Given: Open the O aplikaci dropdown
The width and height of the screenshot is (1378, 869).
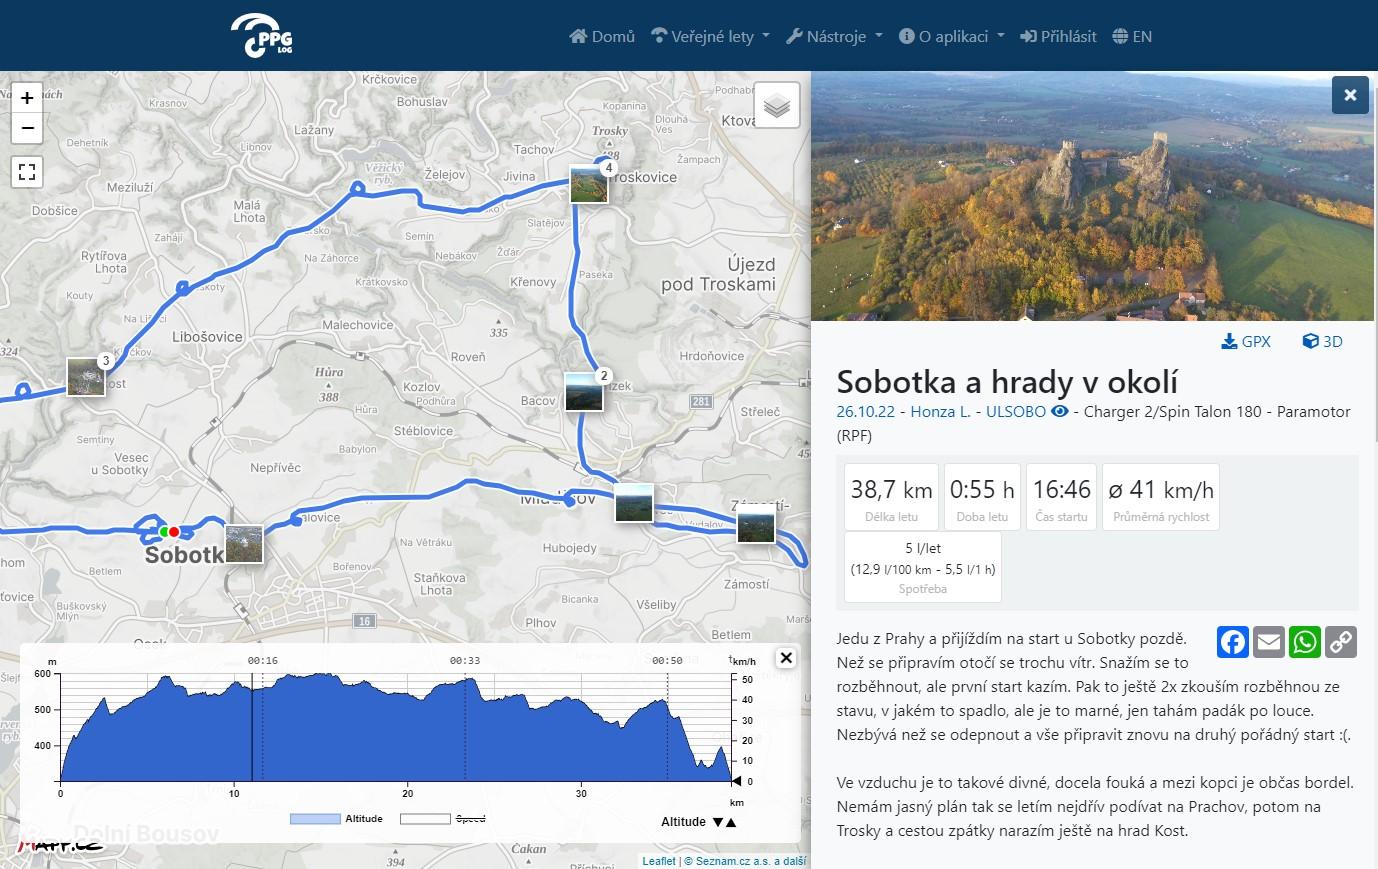Looking at the screenshot, I should pos(951,36).
